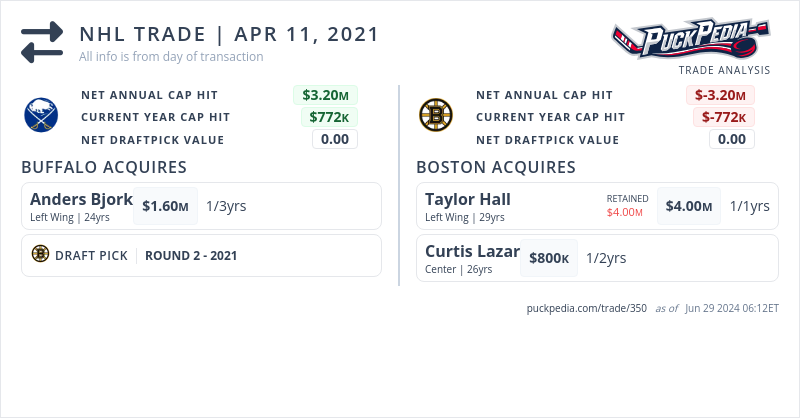Click the retained $4.00M salary label
Viewport: 800px width, 418px height.
coord(627,212)
